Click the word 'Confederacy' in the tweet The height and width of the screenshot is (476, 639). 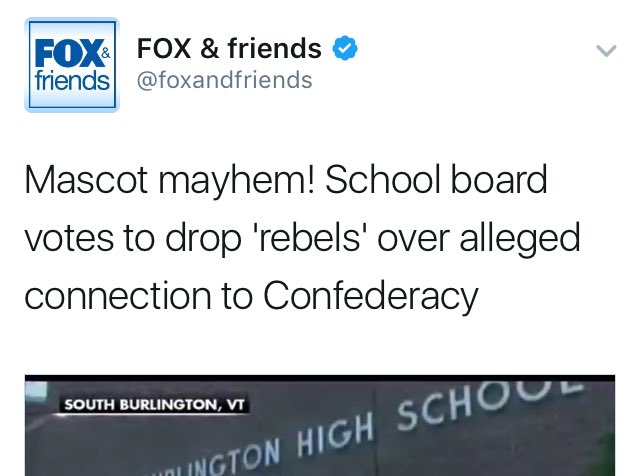370,297
